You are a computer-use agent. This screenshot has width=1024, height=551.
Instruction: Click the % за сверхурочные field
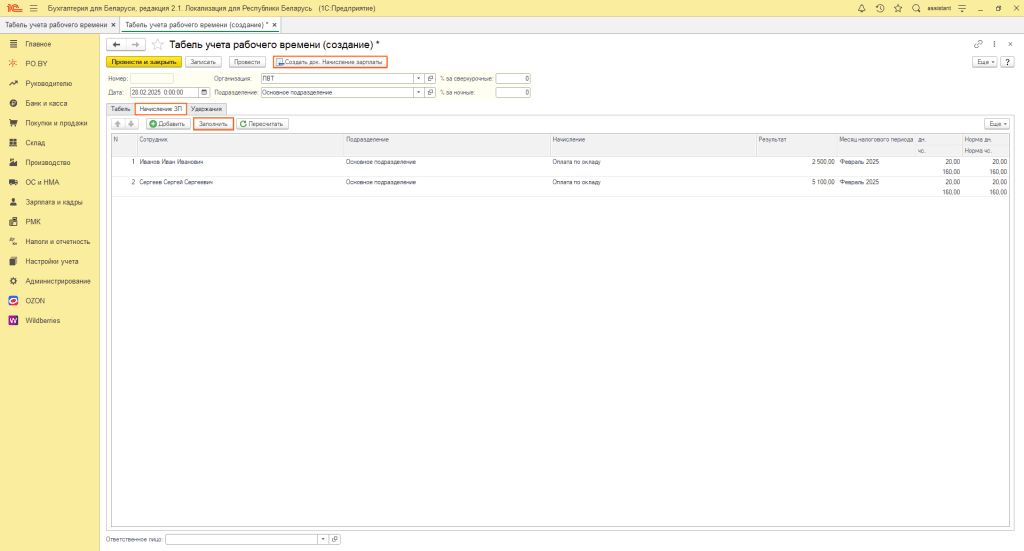click(513, 78)
